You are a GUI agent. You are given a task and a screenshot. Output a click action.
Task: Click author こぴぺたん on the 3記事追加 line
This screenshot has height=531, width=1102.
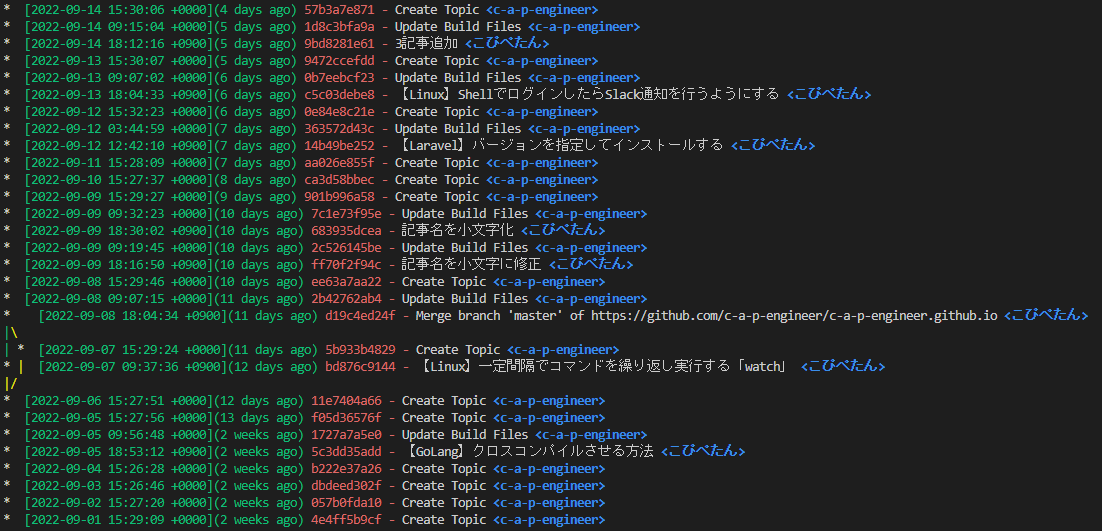tap(507, 44)
